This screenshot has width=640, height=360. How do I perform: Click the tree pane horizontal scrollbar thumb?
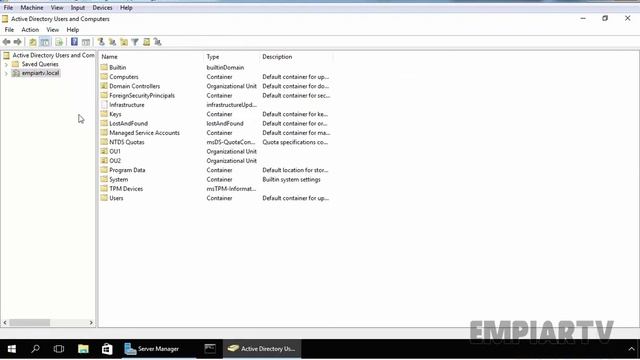point(29,322)
